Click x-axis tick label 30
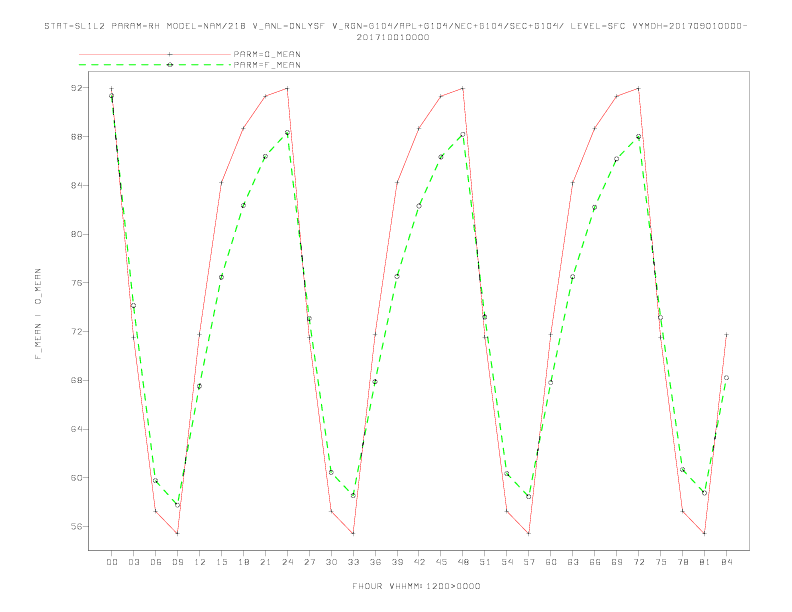This screenshot has height=612, width=792. point(331,562)
